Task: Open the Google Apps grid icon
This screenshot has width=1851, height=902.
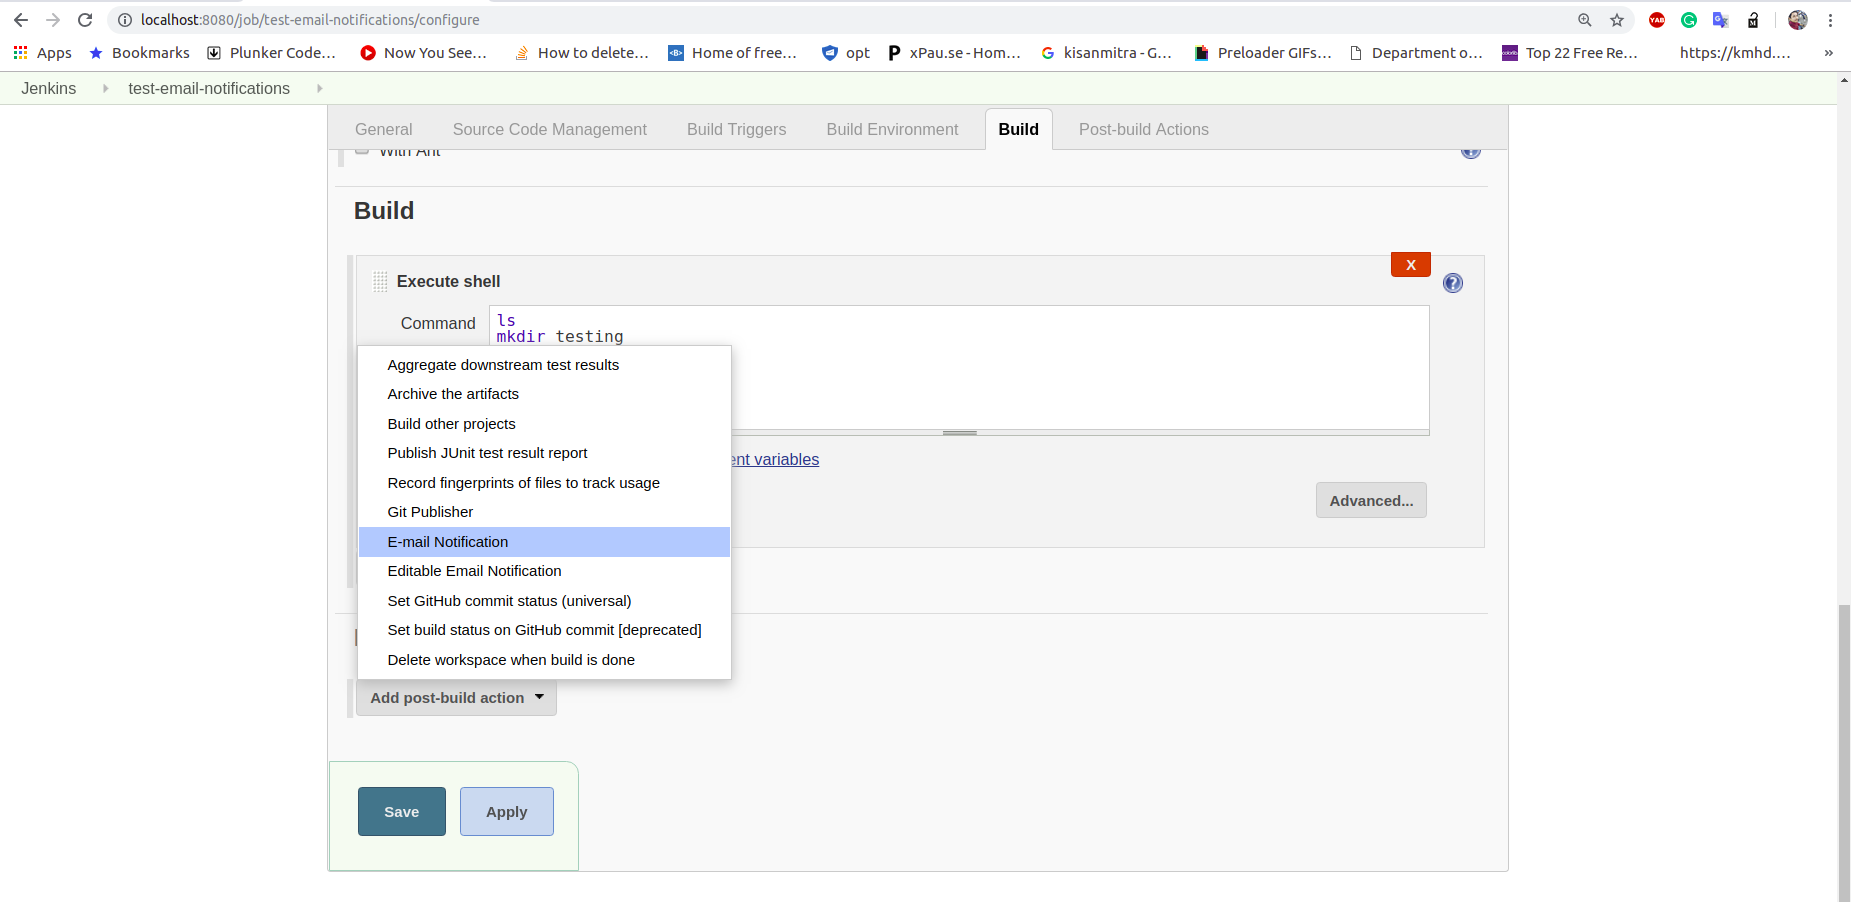Action: tap(20, 52)
